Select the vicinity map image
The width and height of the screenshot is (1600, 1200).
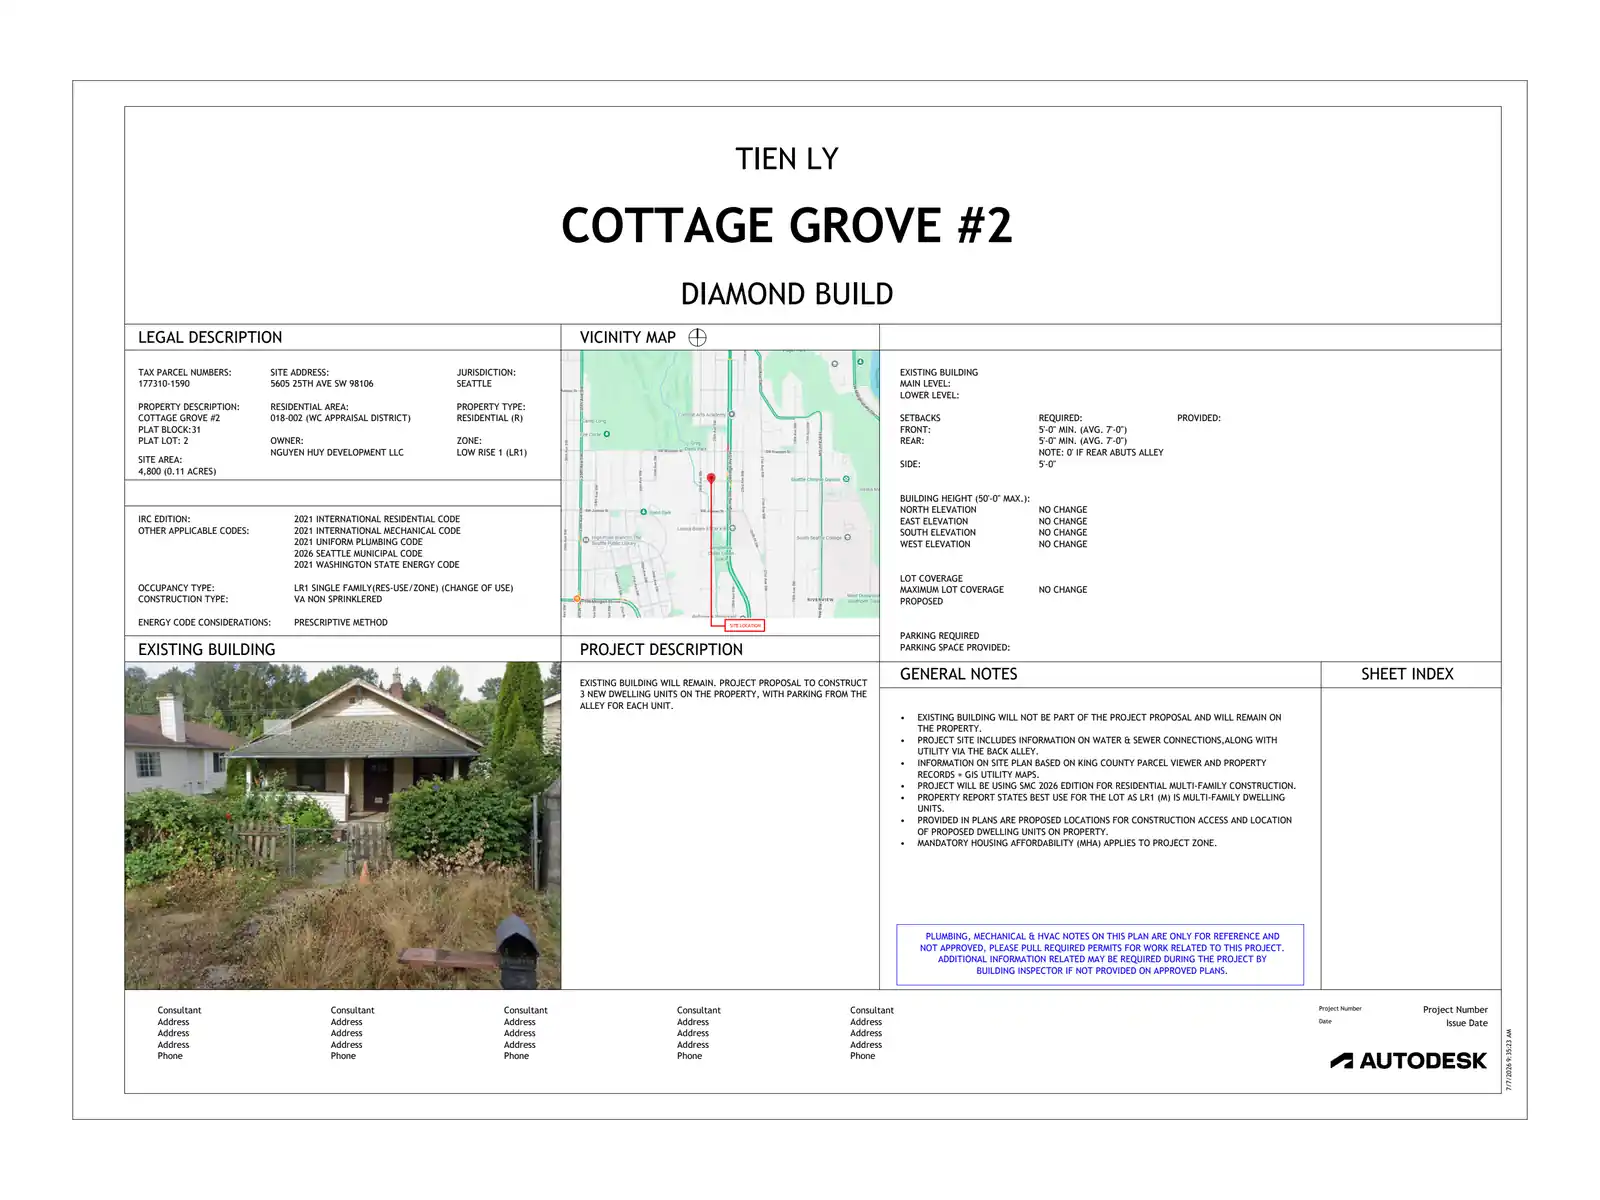[721, 484]
